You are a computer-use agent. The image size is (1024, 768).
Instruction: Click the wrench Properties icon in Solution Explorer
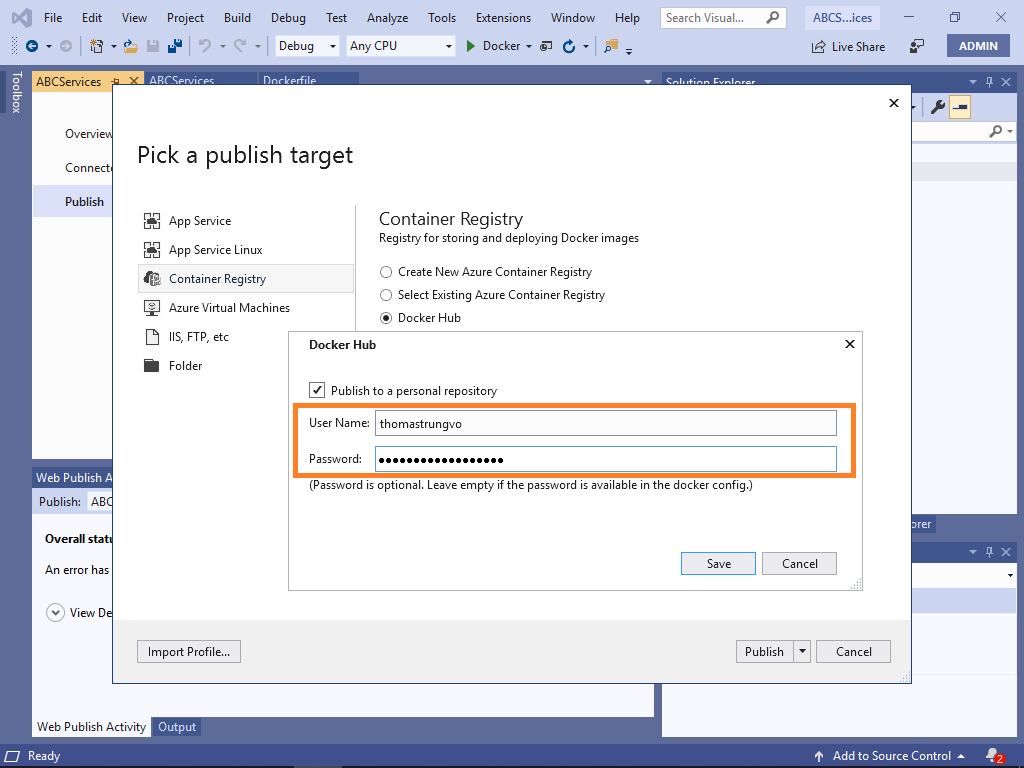938,106
